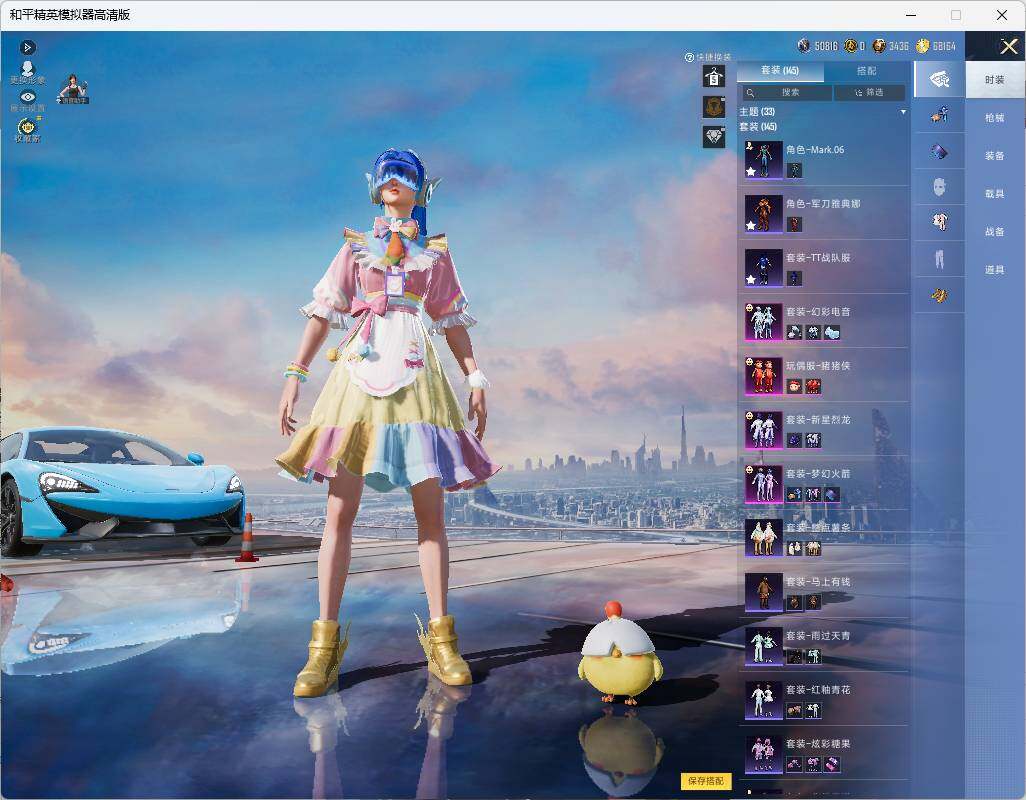The image size is (1026, 800).
Task: Open the 战备 side menu
Action: tap(995, 232)
